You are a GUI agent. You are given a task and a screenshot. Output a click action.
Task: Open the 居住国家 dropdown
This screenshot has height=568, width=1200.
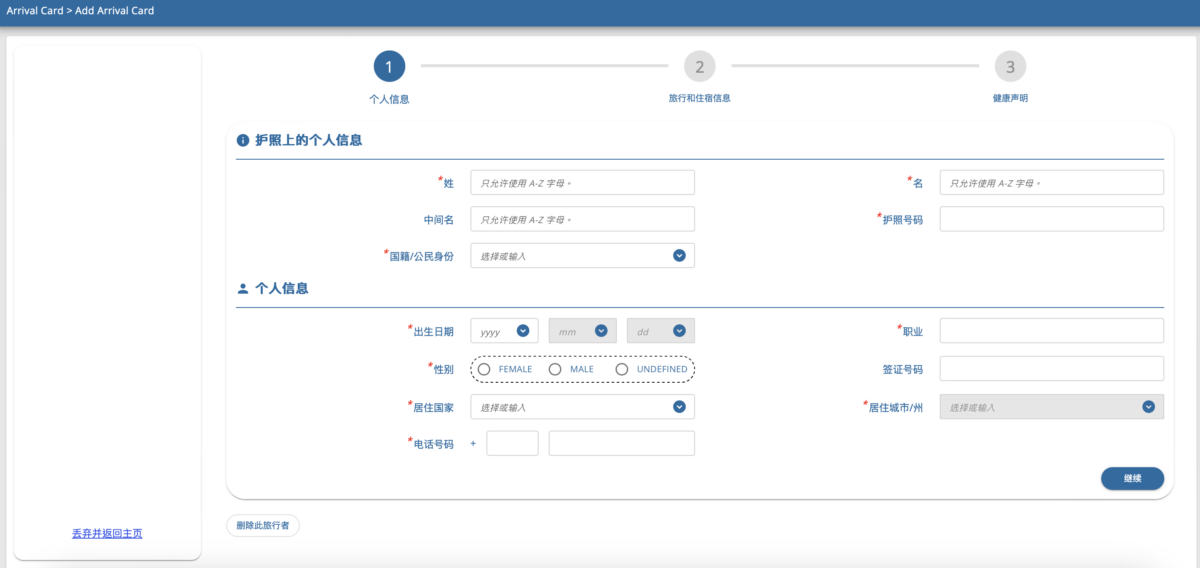(679, 407)
